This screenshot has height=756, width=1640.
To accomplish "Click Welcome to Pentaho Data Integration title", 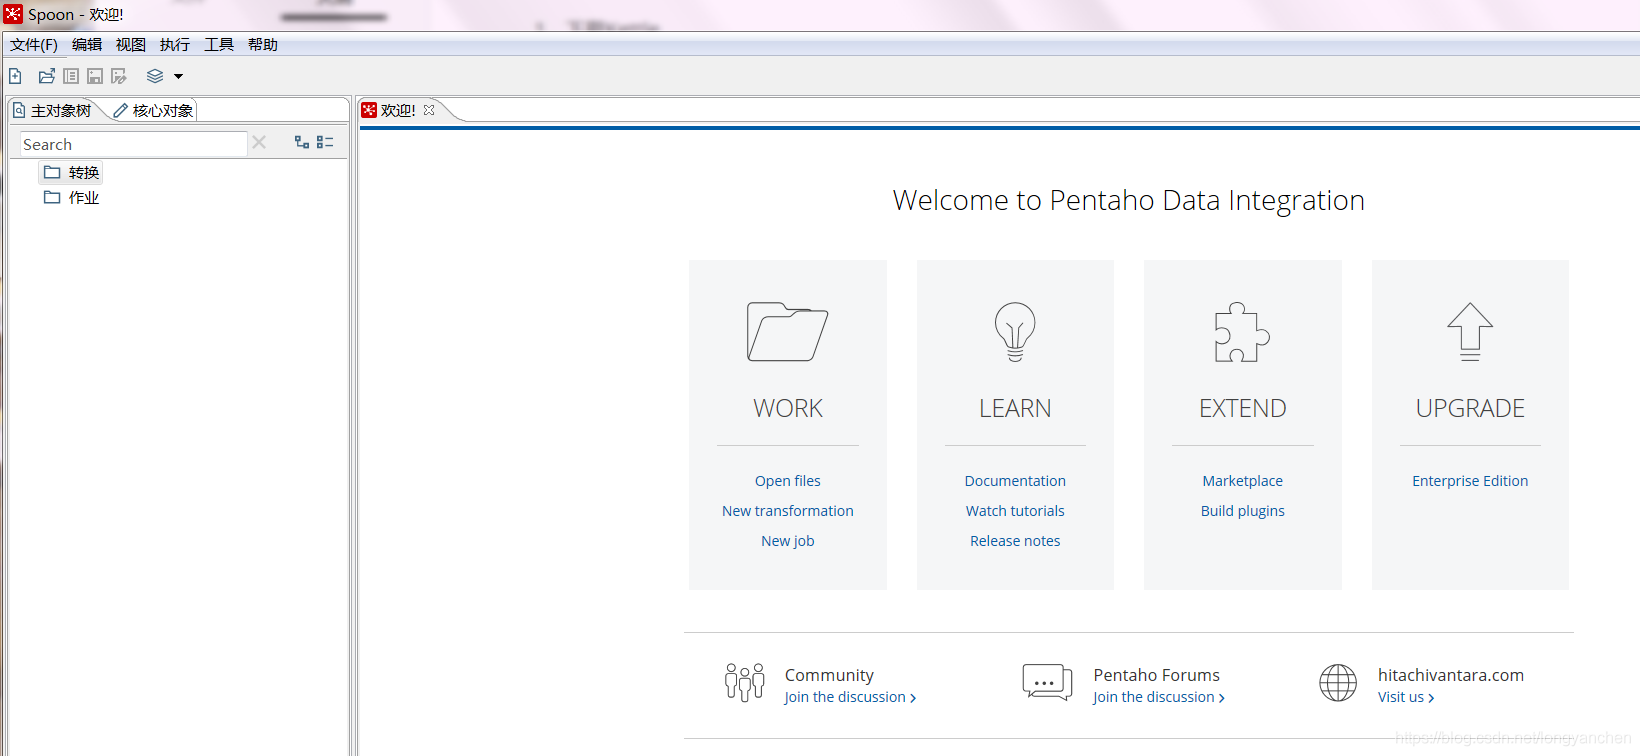I will tap(1129, 201).
